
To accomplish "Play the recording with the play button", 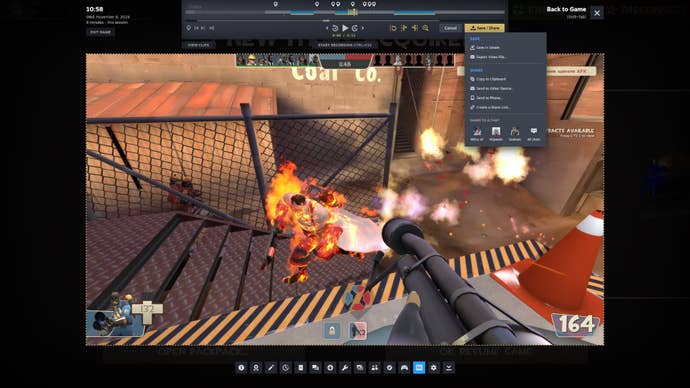I will tap(345, 28).
